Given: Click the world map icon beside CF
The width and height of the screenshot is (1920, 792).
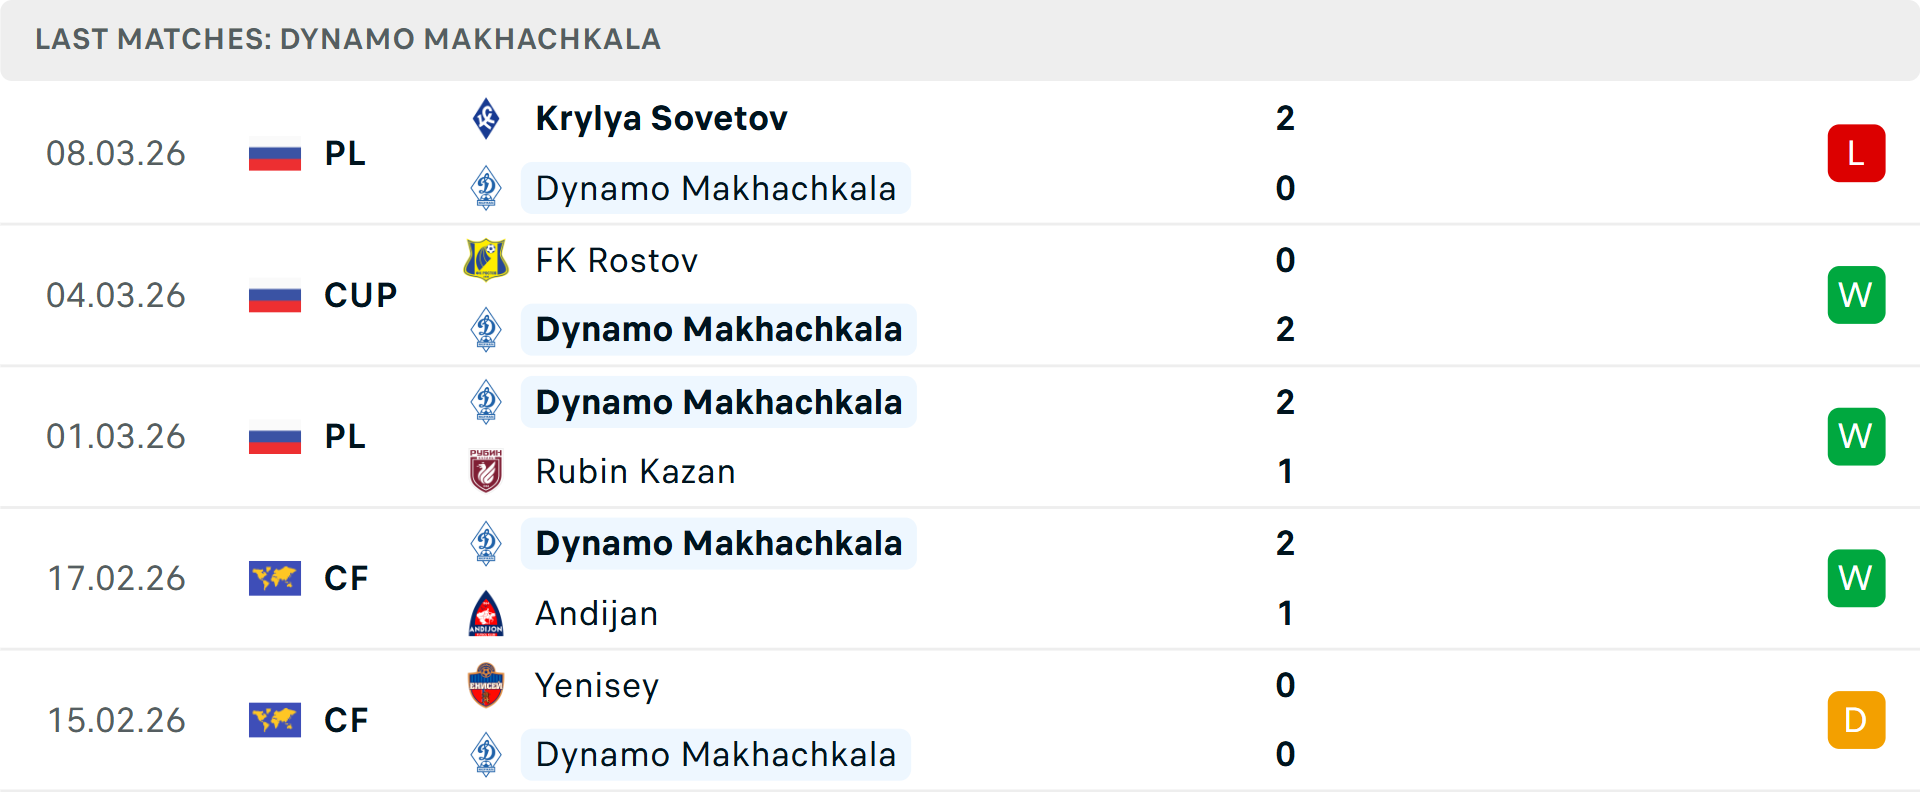Looking at the screenshot, I should (x=275, y=578).
